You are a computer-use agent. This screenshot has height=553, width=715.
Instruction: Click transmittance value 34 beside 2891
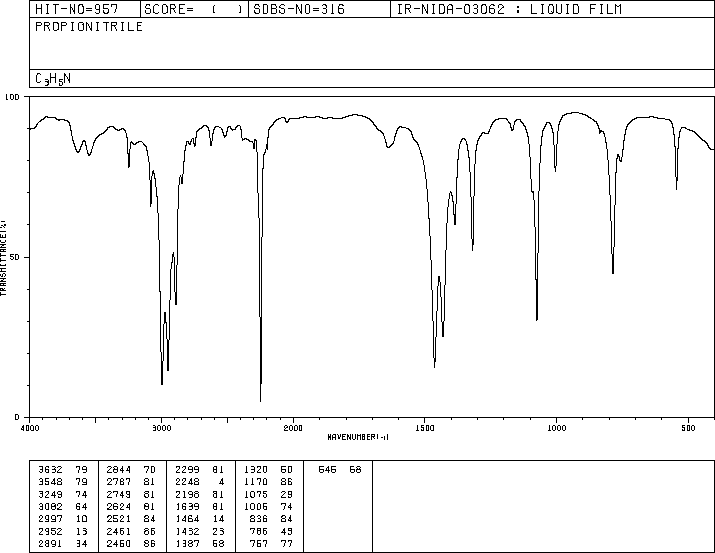point(82,543)
